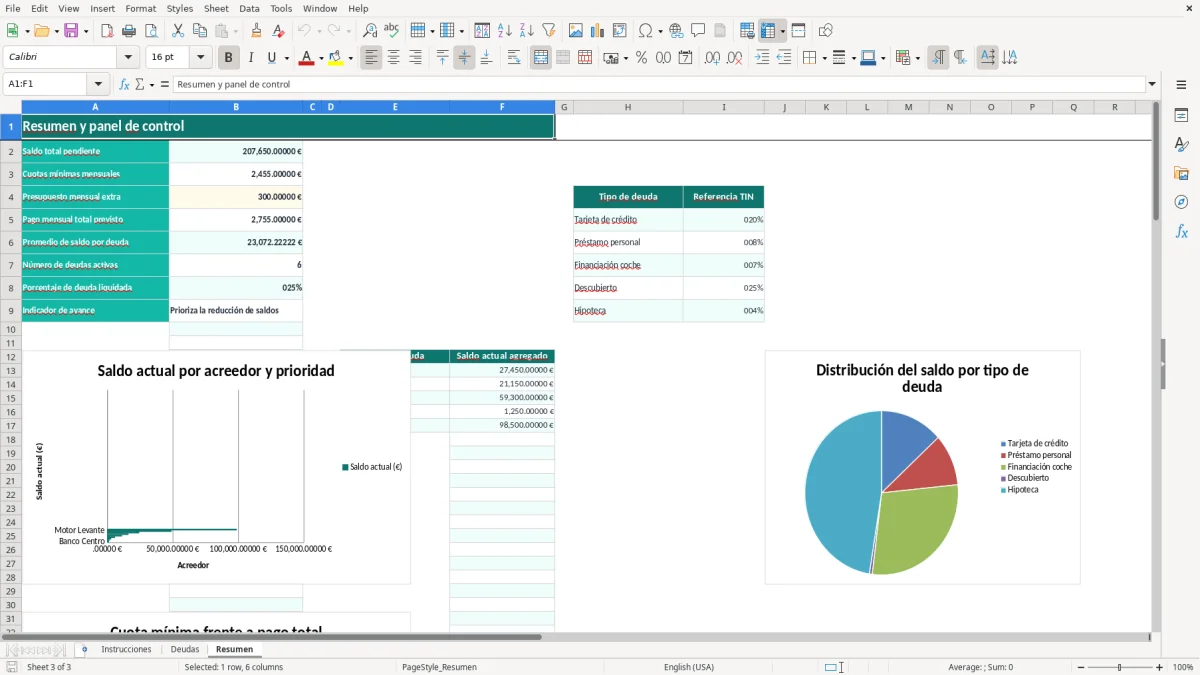Click English (USA) language in status bar
Screen dimensions: 1200x675
(x=689, y=667)
